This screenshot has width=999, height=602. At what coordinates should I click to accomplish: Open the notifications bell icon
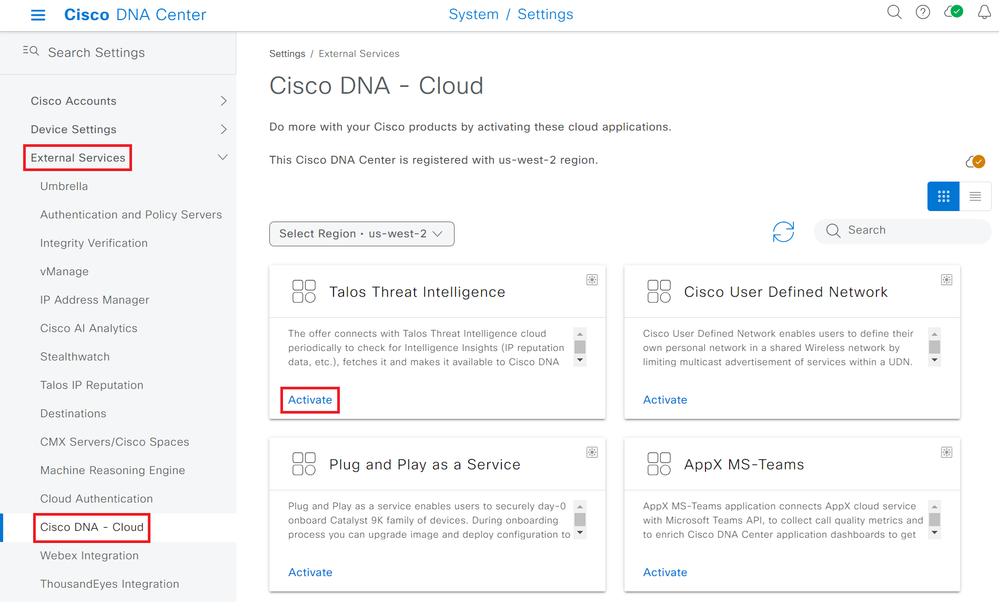[x=984, y=13]
